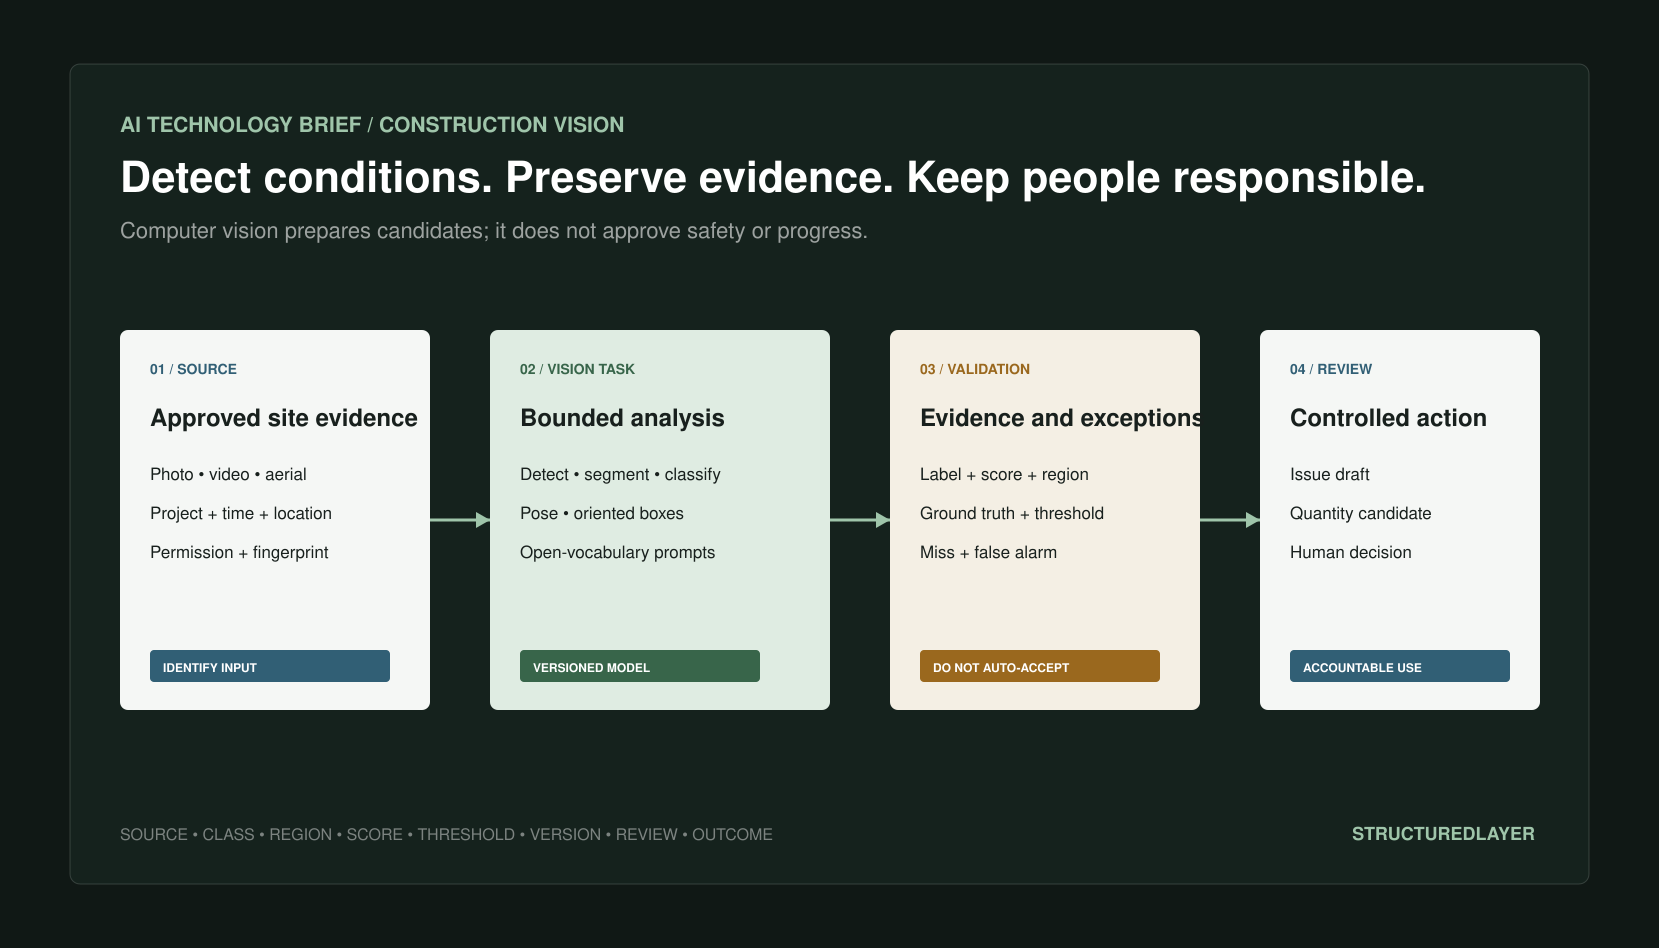Click the '01 / SOURCE' label
Image resolution: width=1659 pixels, height=948 pixels.
tap(193, 369)
